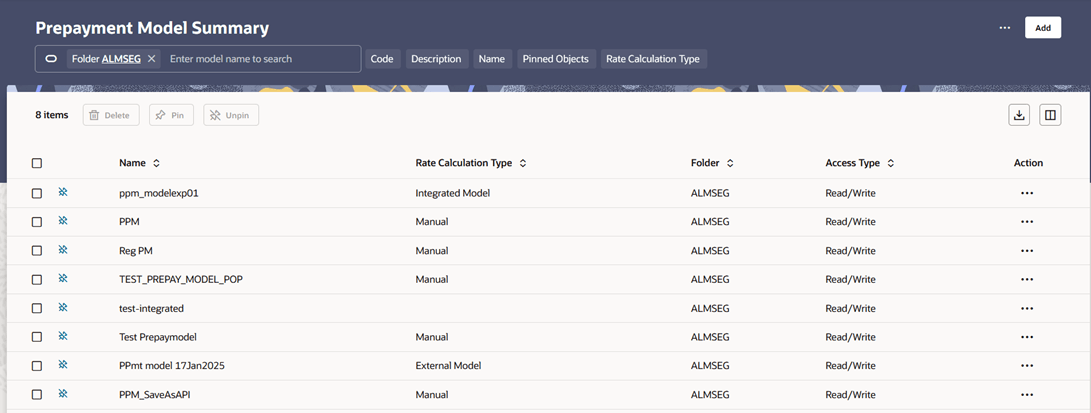
Task: Click model name PPmt model 17Jan2025
Action: [x=172, y=366]
